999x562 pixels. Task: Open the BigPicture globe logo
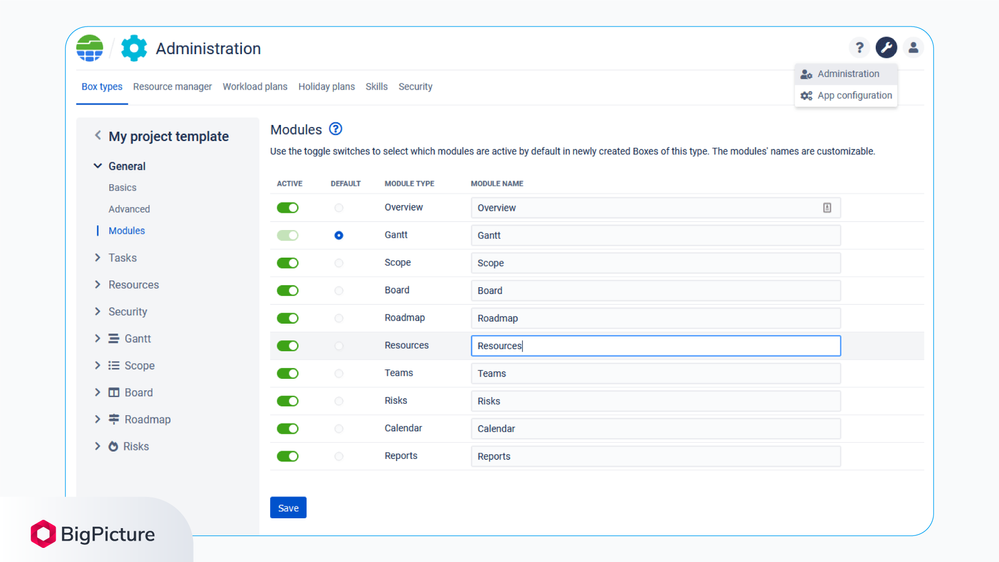[x=90, y=48]
